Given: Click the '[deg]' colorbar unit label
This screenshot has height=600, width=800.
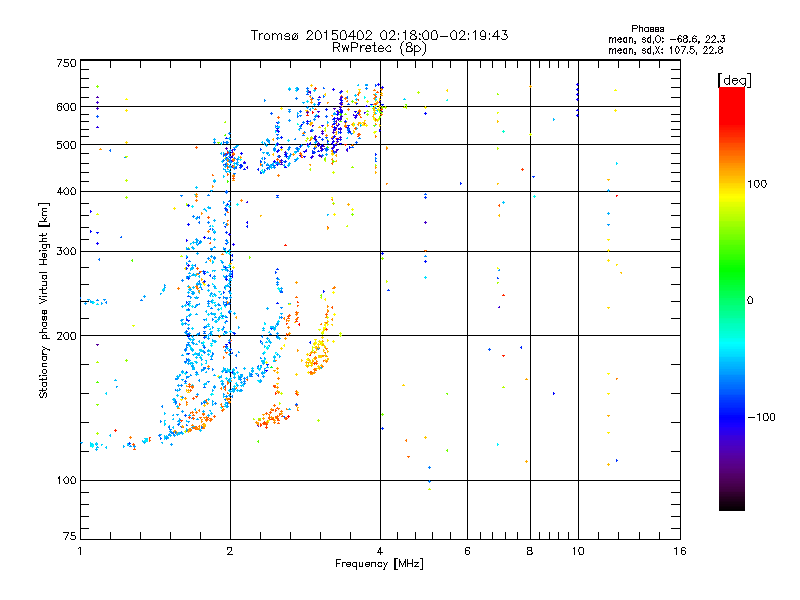Looking at the screenshot, I should tap(734, 80).
